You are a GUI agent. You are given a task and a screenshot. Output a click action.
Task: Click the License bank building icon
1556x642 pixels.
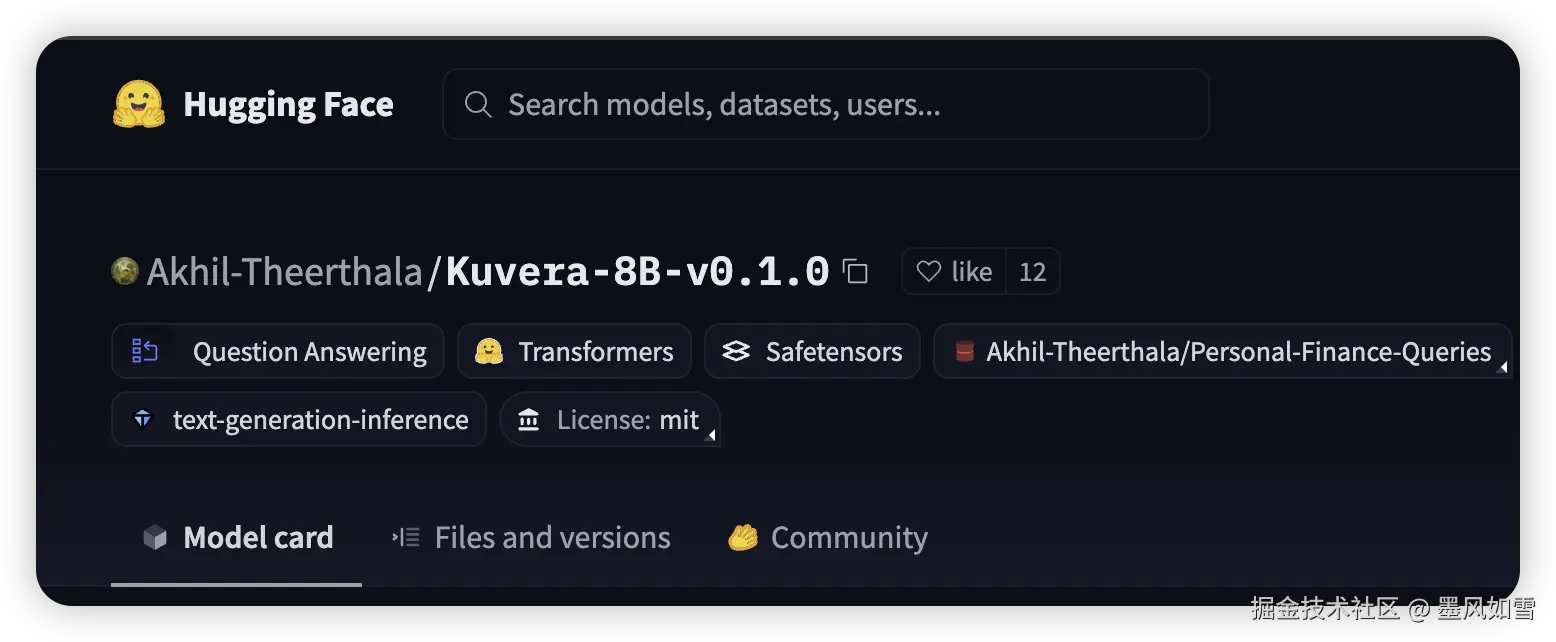click(x=529, y=419)
